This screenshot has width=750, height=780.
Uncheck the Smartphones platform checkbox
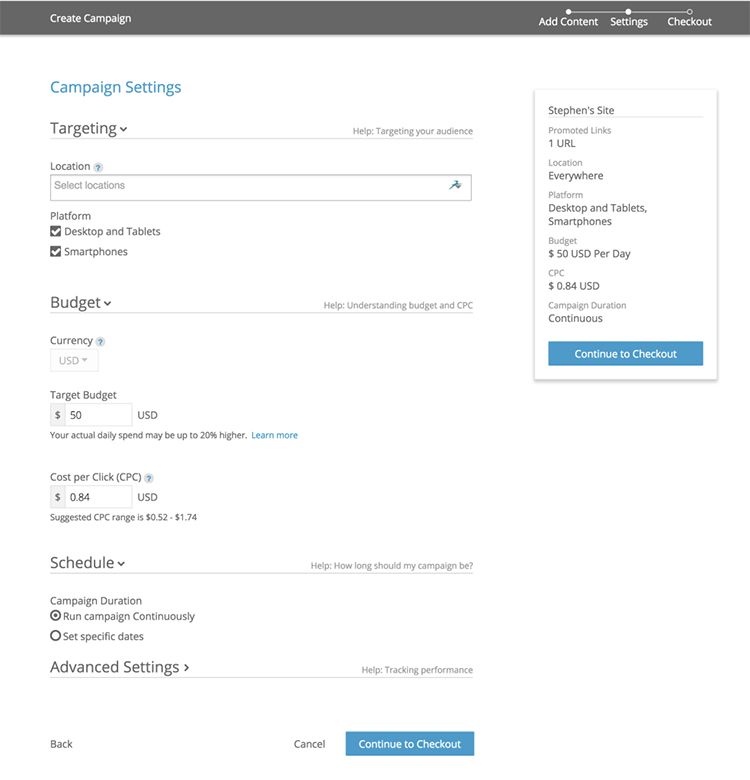tap(56, 252)
